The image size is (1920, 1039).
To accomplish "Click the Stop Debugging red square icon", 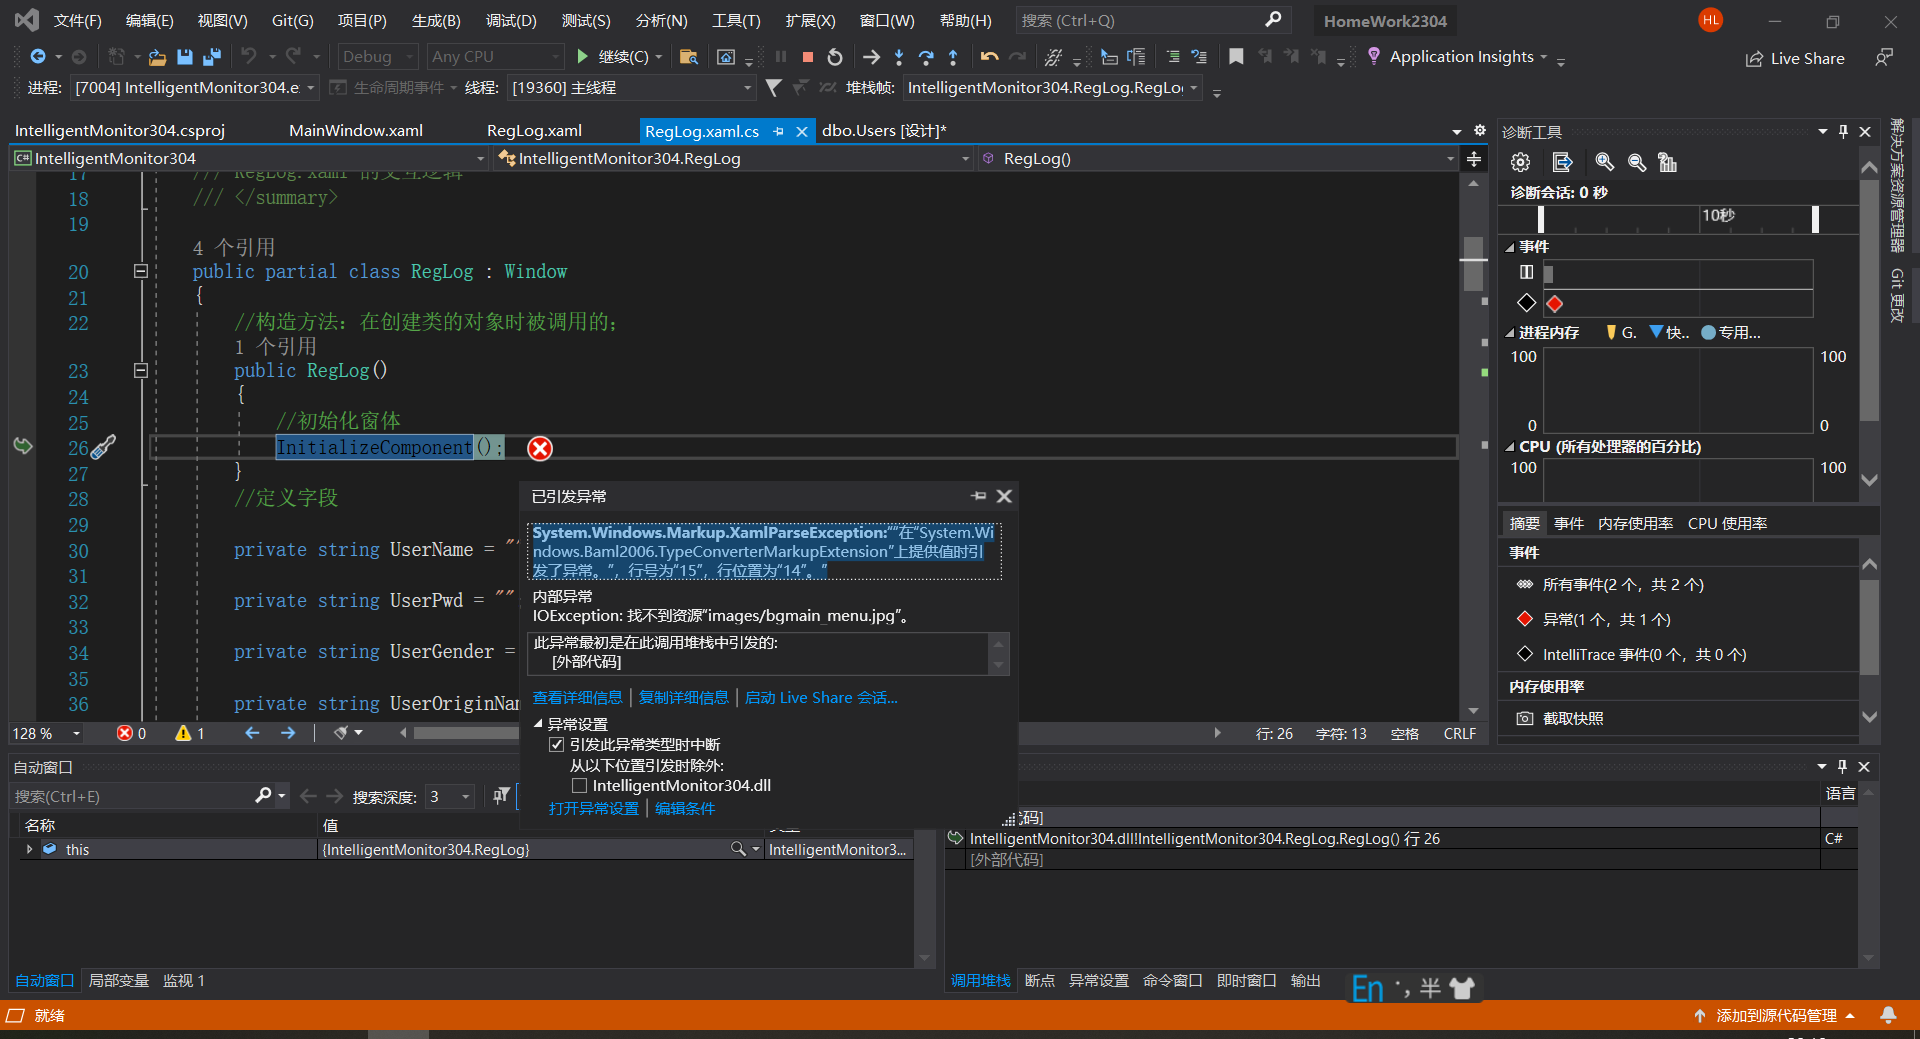I will click(x=808, y=57).
